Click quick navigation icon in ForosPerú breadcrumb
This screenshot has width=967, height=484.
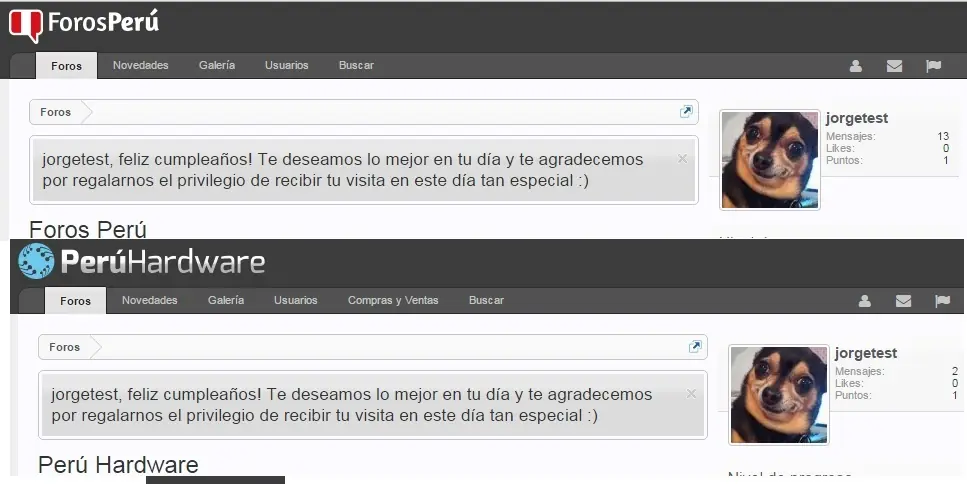pos(686,112)
